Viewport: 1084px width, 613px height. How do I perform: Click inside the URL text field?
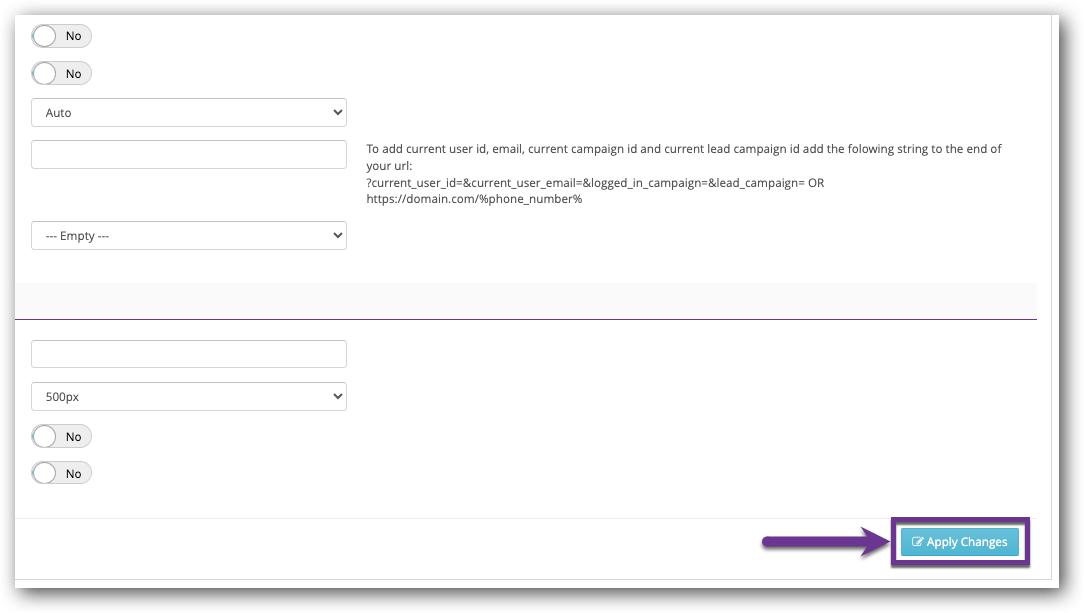click(189, 154)
